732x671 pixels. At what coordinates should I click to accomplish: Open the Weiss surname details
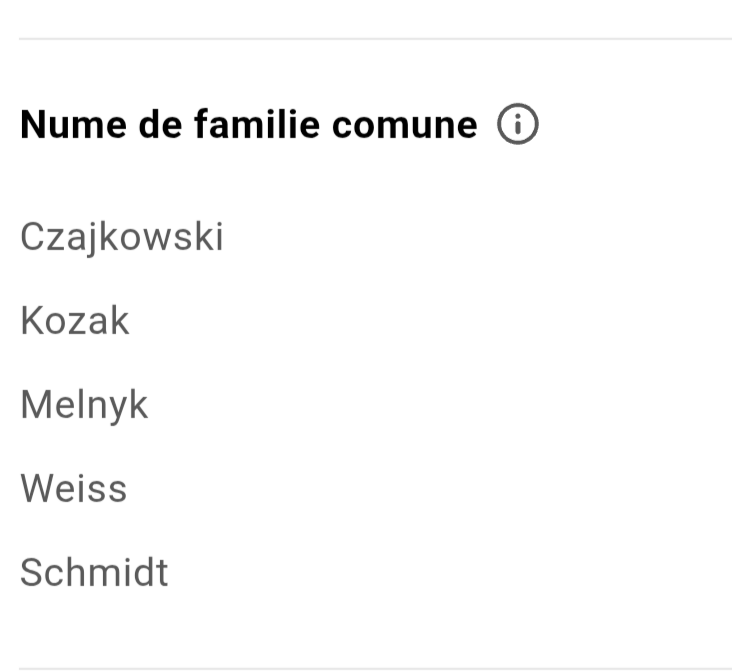coord(74,490)
